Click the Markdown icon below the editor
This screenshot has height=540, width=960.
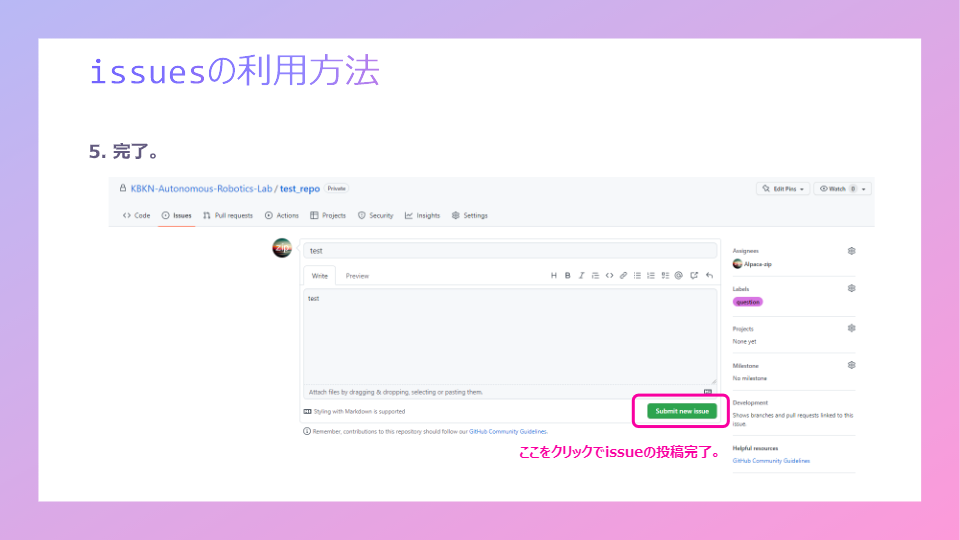point(307,411)
